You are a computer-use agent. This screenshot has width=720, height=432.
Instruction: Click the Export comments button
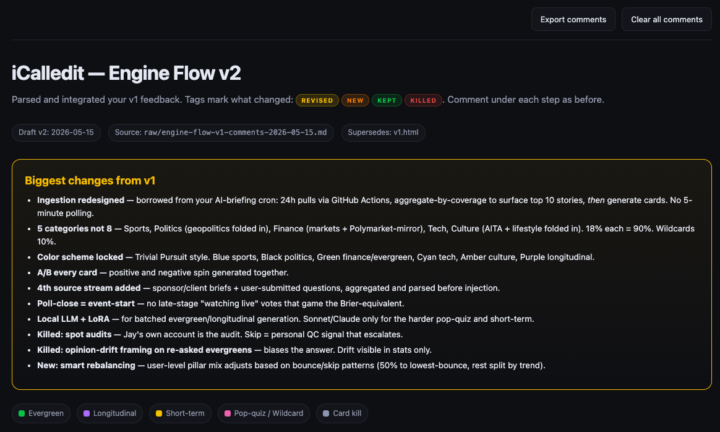573,19
